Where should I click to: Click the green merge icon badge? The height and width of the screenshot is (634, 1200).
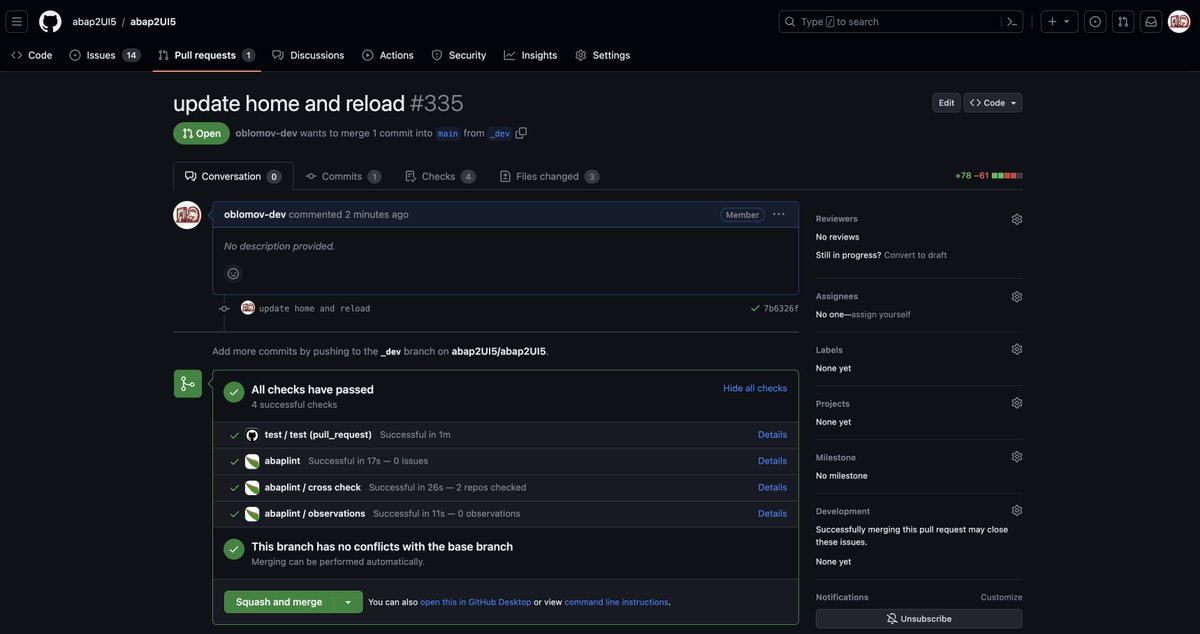187,384
